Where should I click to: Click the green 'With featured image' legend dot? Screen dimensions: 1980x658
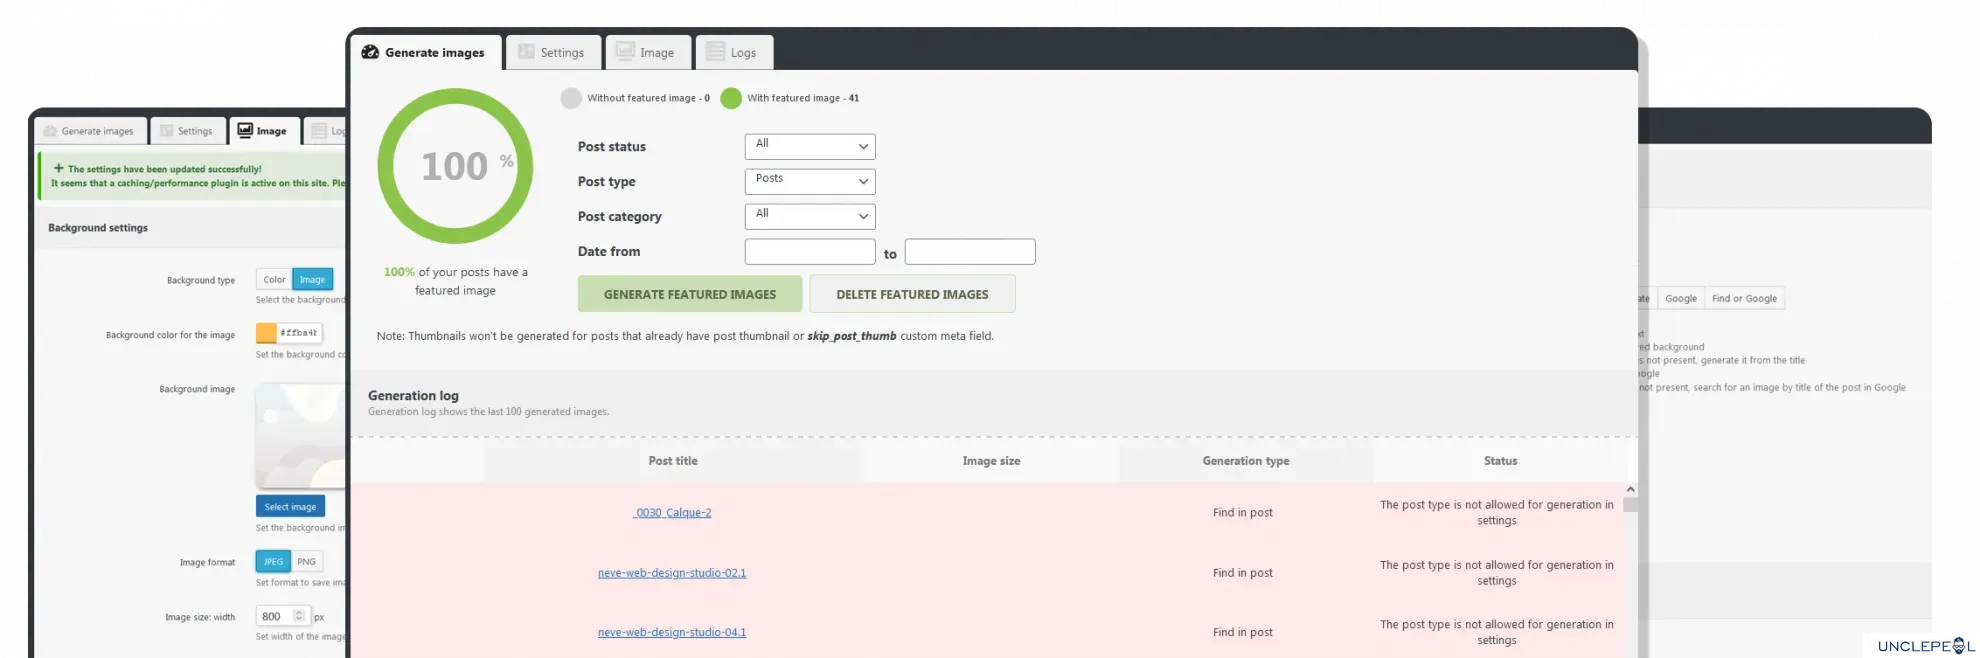click(731, 98)
